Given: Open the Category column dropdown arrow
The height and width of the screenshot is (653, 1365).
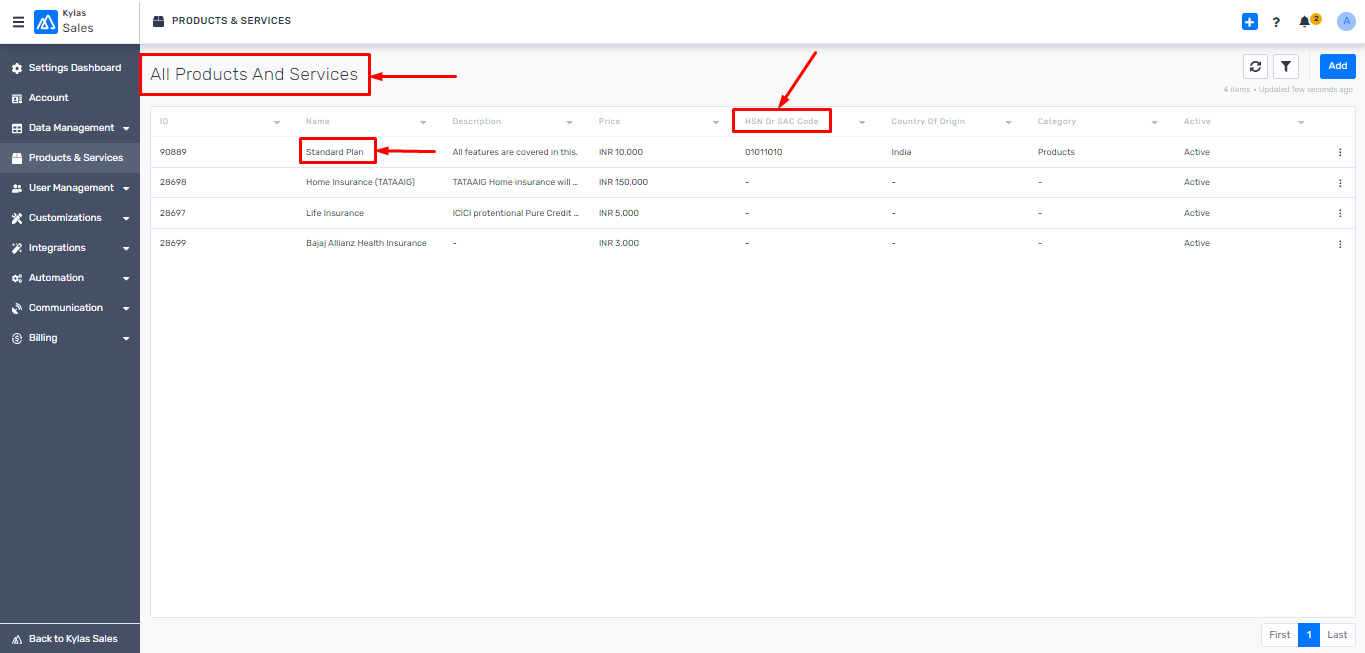Looking at the screenshot, I should pos(1155,123).
